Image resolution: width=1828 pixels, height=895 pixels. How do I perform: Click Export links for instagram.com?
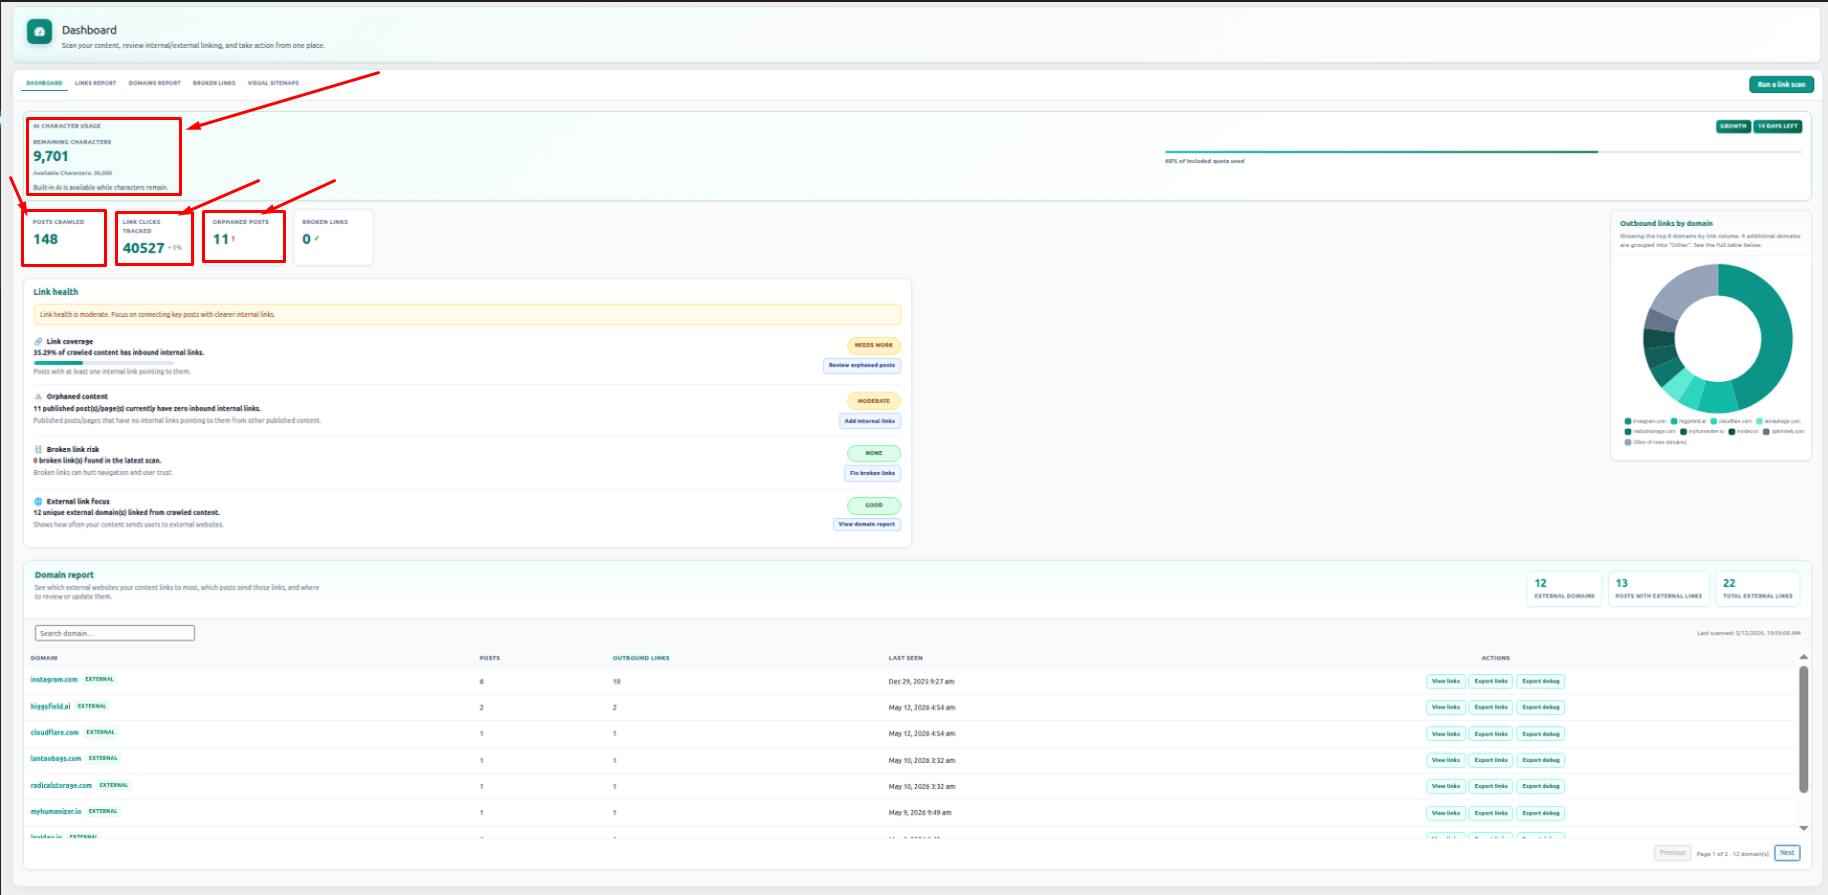pos(1491,681)
